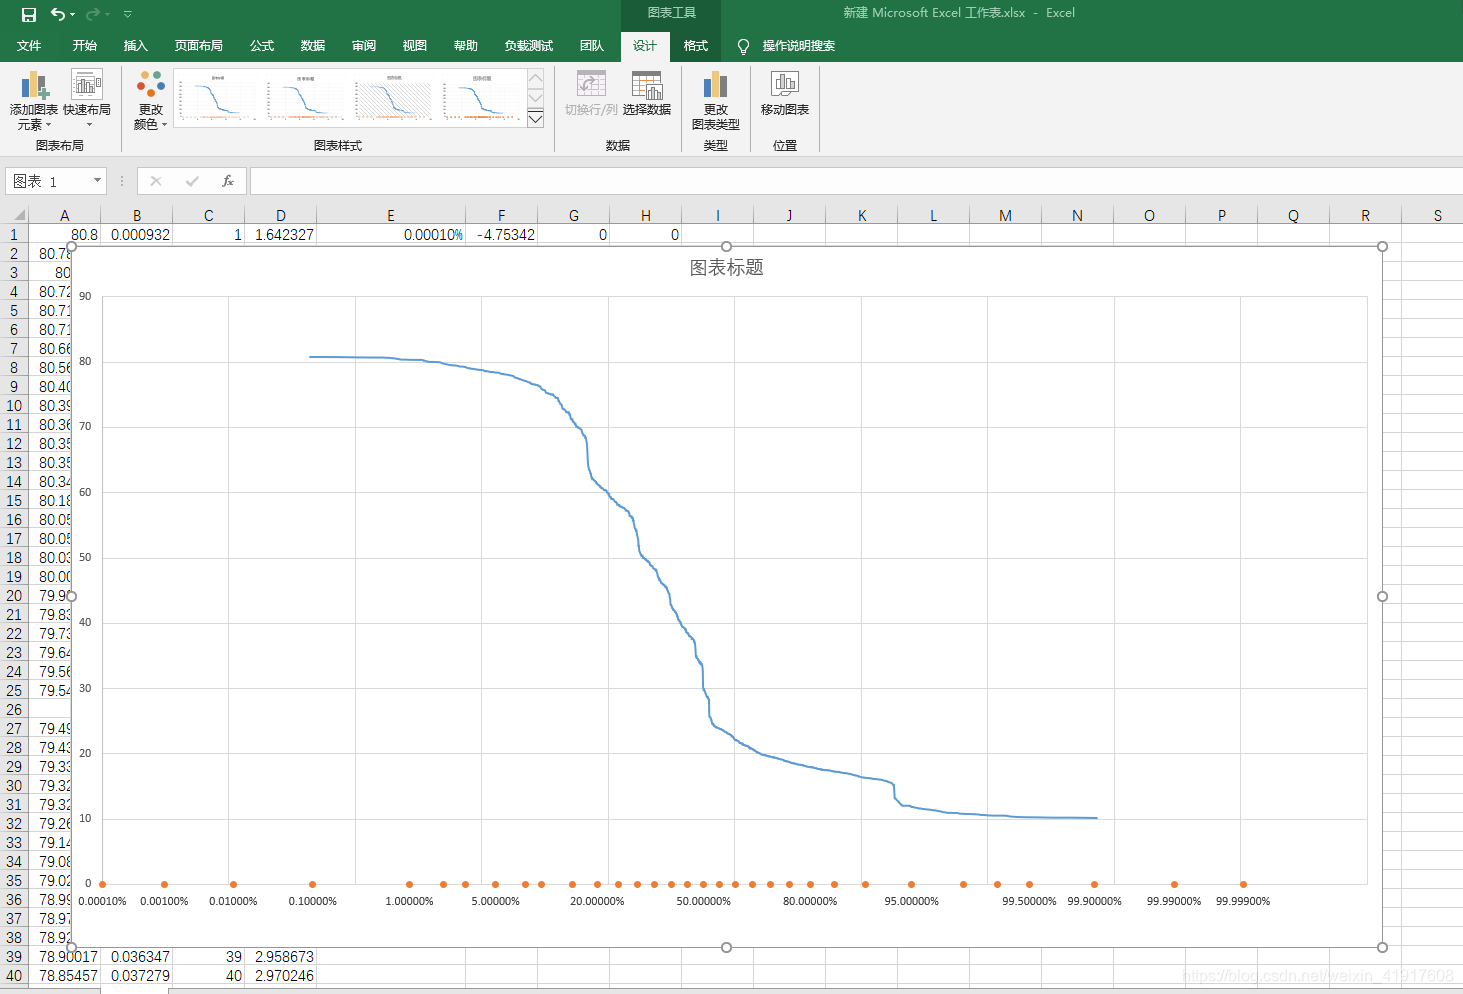Click the Save icon in quick access toolbar

coord(29,14)
